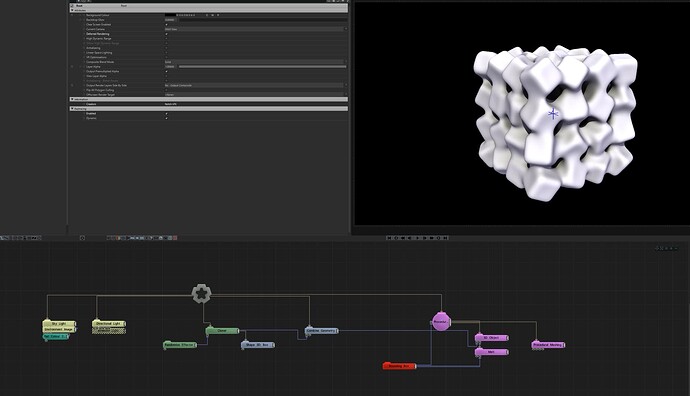Select the Combine Geometry node
690x396 pixels.
coord(322,330)
